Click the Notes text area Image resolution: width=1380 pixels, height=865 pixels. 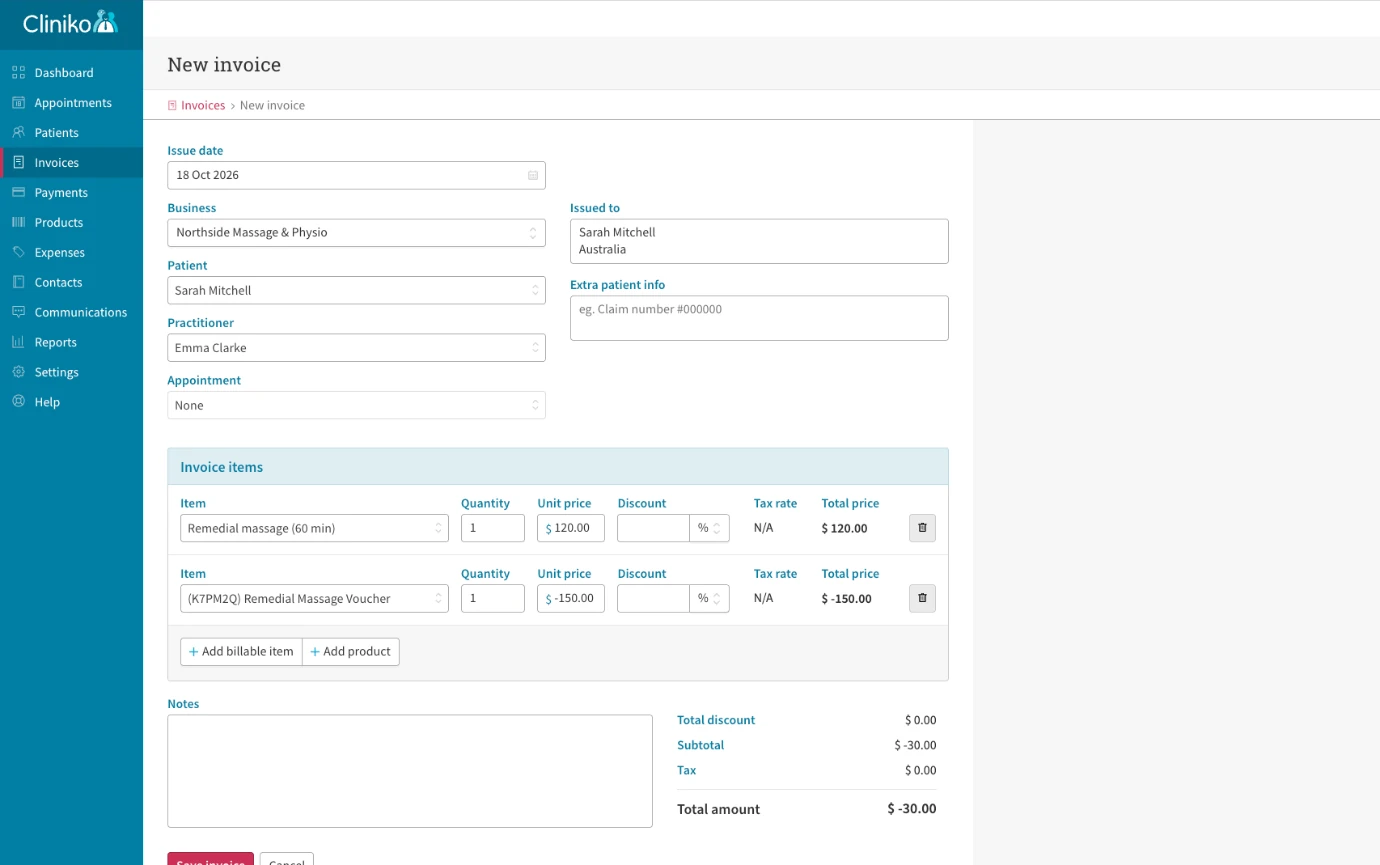(410, 771)
